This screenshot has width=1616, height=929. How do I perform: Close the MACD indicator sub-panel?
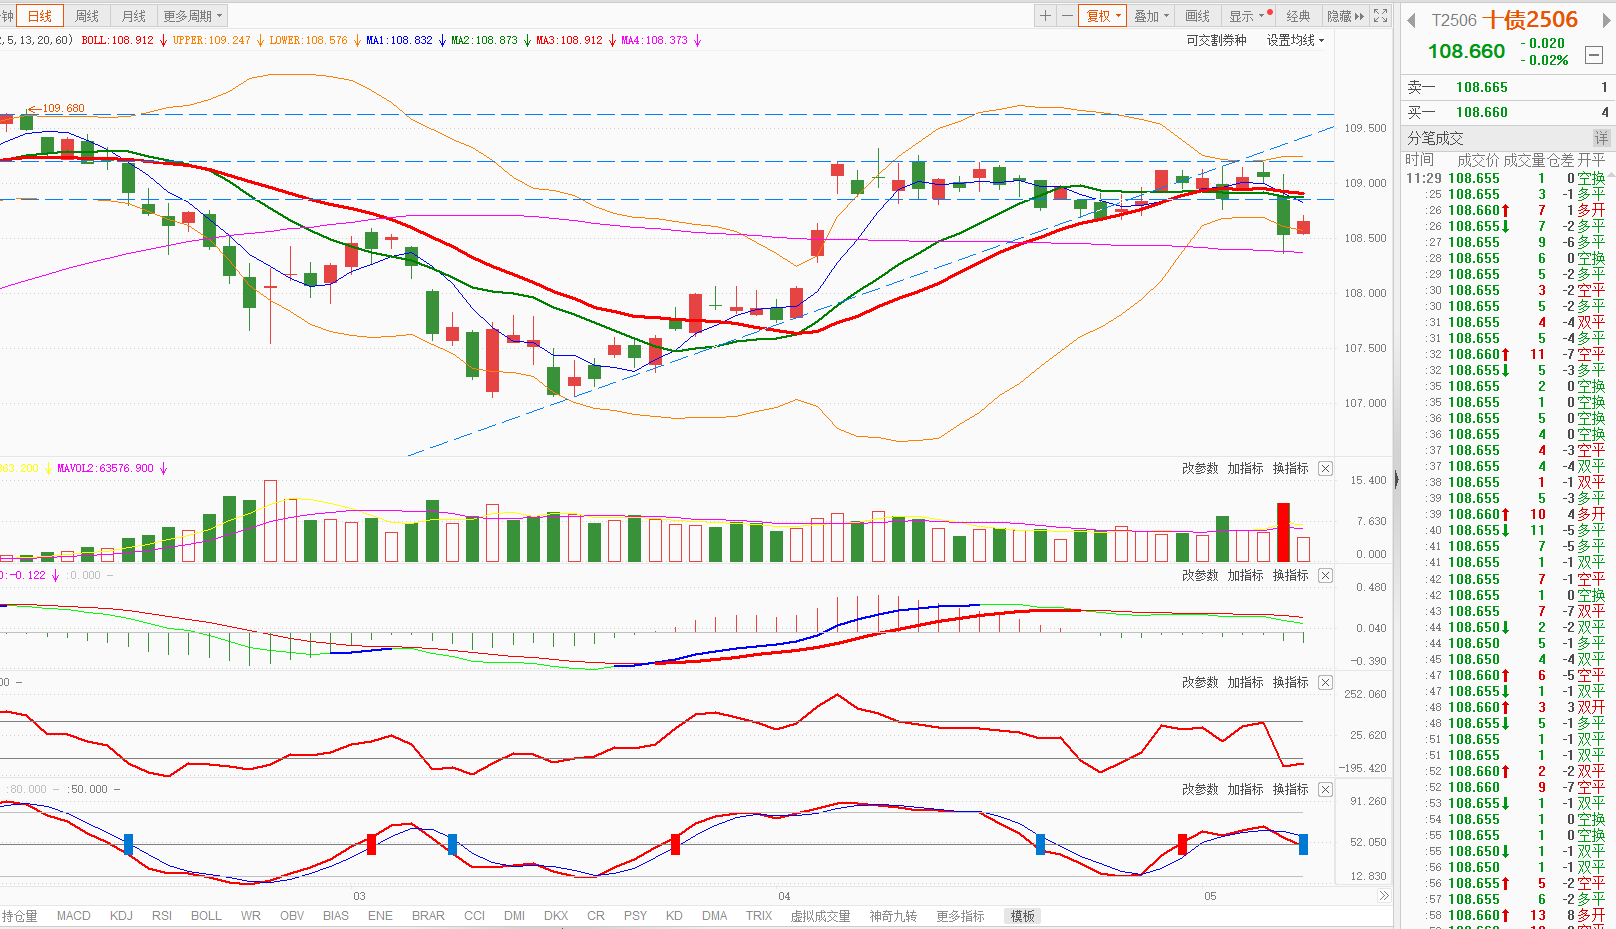[x=1325, y=575]
